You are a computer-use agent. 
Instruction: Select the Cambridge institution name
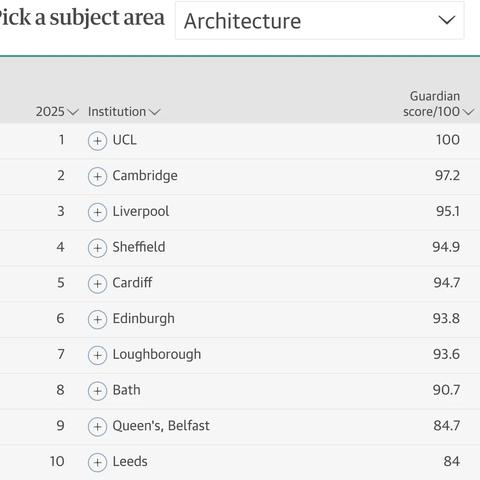pos(145,176)
